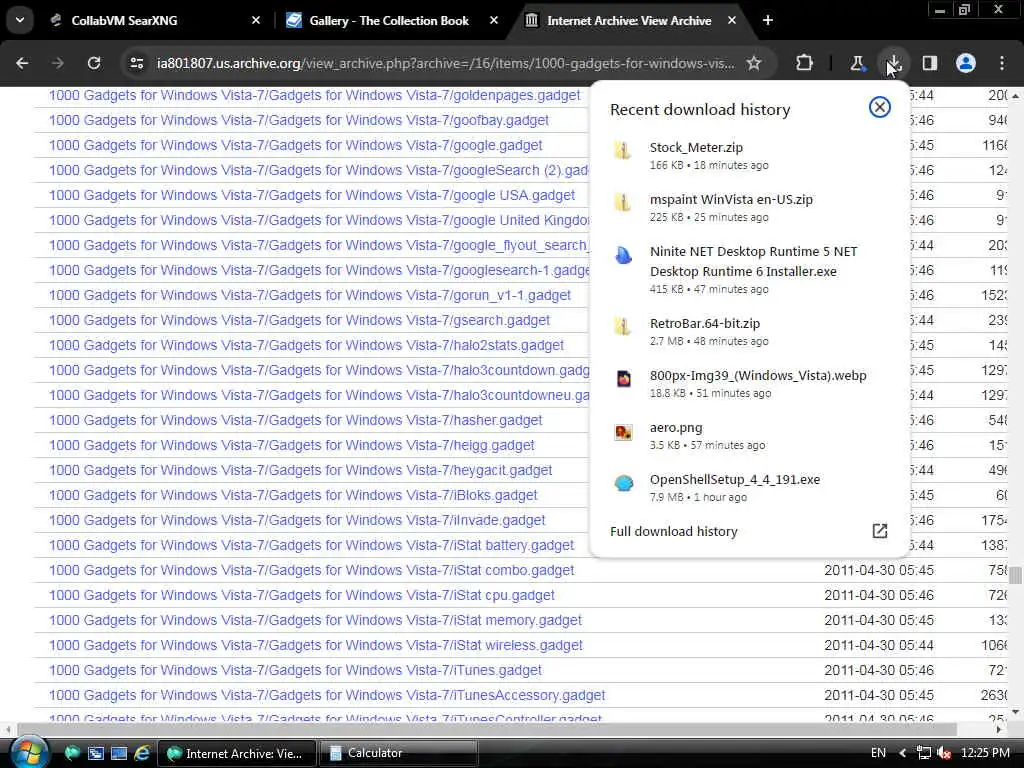This screenshot has width=1024, height=768.
Task: Open the Extensions puzzle icon
Action: point(805,63)
